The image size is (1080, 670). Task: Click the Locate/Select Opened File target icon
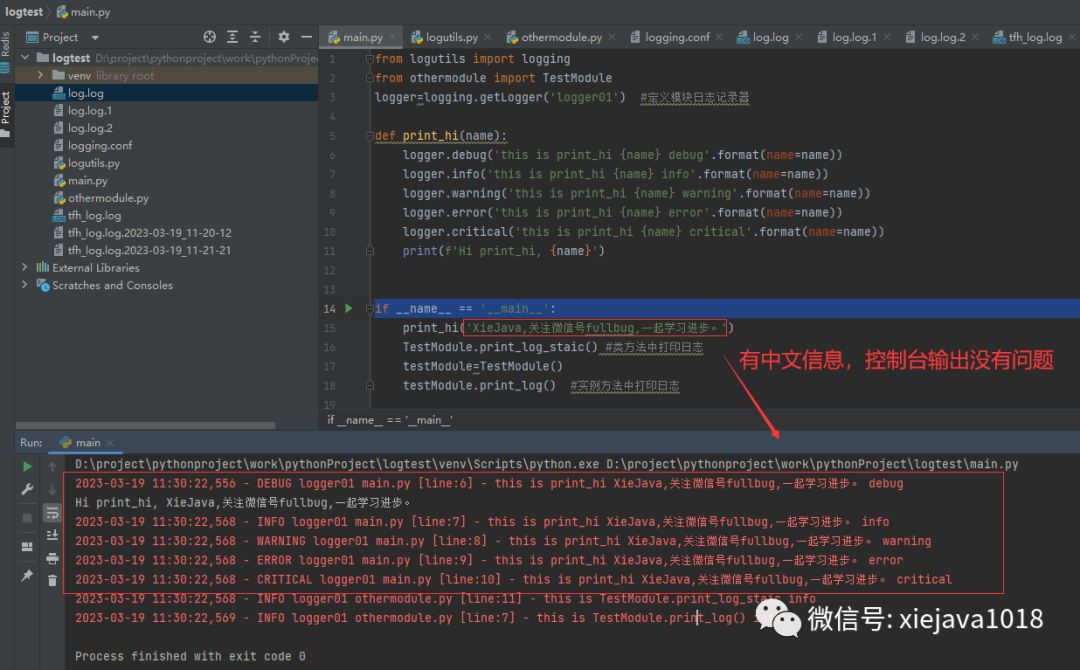pos(209,37)
